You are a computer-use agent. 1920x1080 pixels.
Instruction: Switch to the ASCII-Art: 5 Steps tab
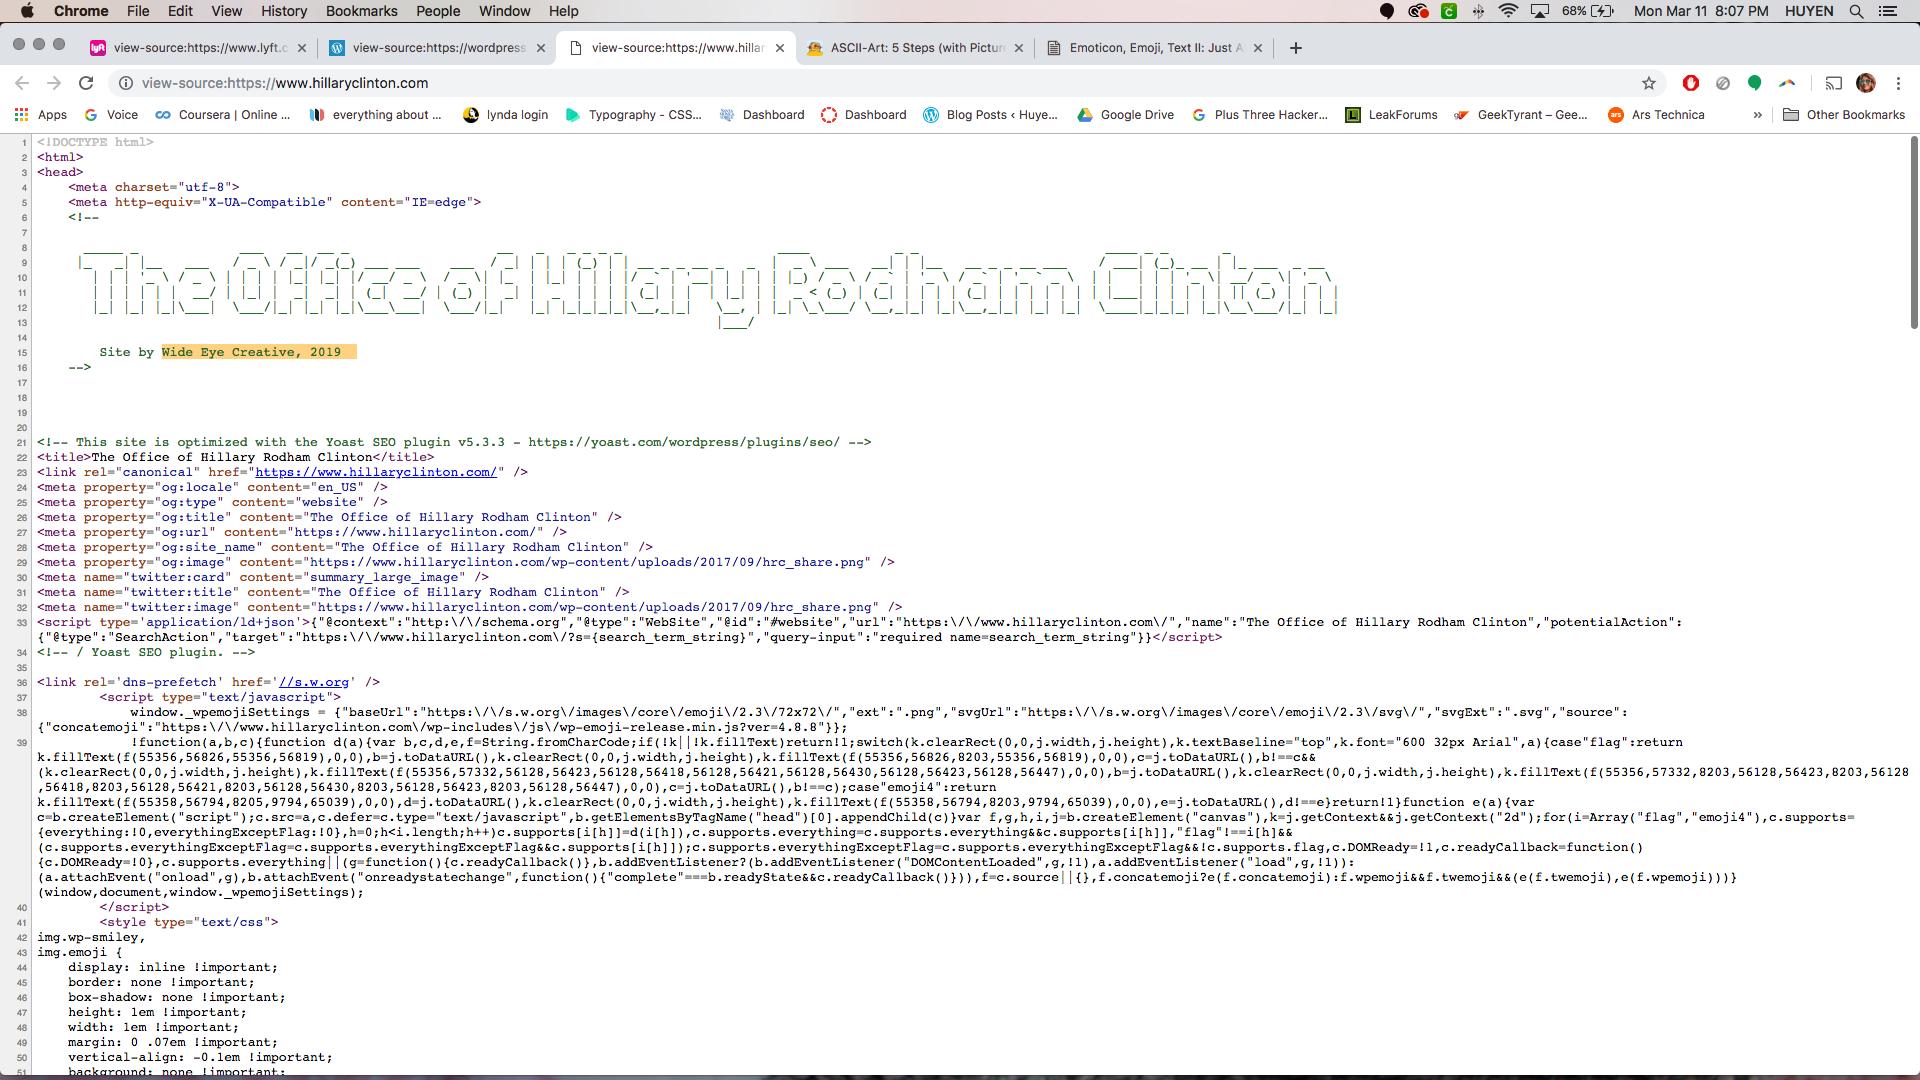click(915, 48)
